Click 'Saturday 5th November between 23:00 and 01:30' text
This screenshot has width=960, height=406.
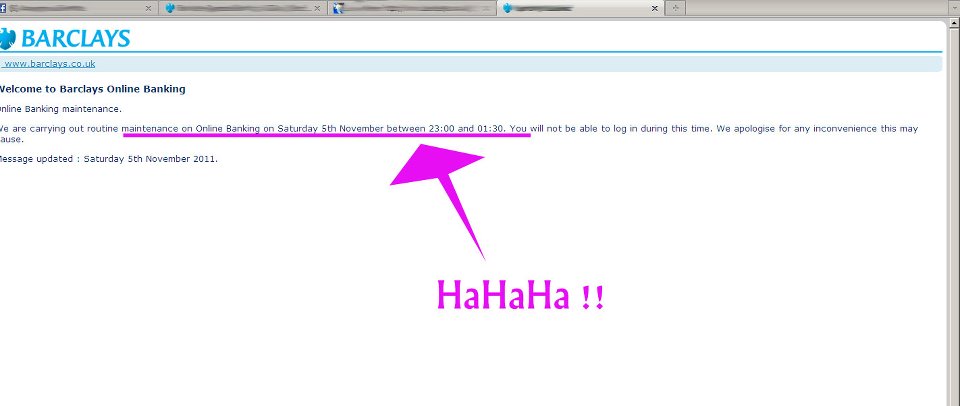click(391, 129)
